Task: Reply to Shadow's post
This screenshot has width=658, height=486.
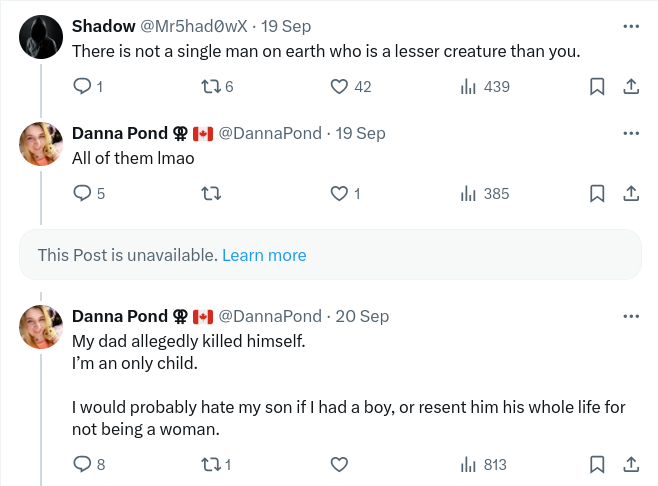Action: coord(83,87)
